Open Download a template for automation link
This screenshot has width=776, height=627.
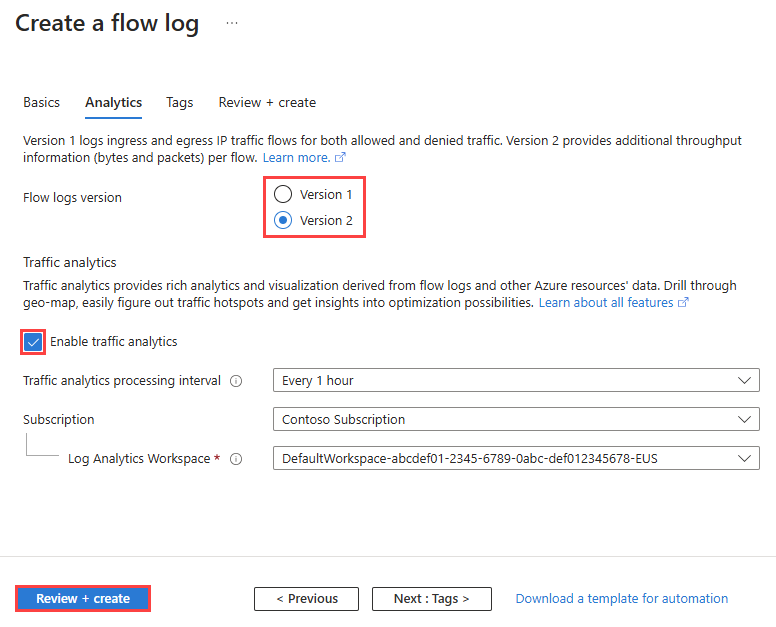[621, 599]
